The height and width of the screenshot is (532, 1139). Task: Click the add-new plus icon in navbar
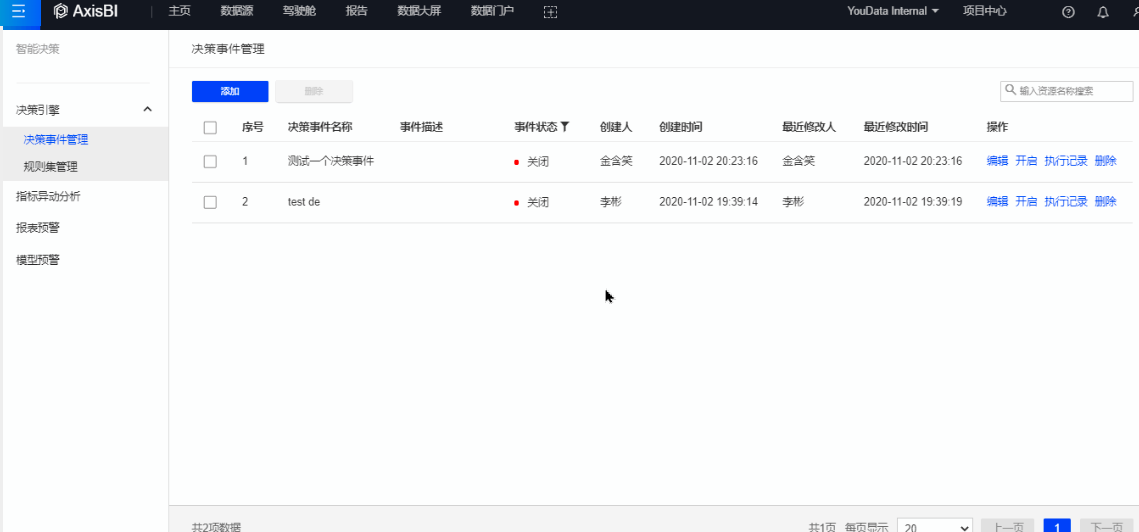(x=550, y=11)
